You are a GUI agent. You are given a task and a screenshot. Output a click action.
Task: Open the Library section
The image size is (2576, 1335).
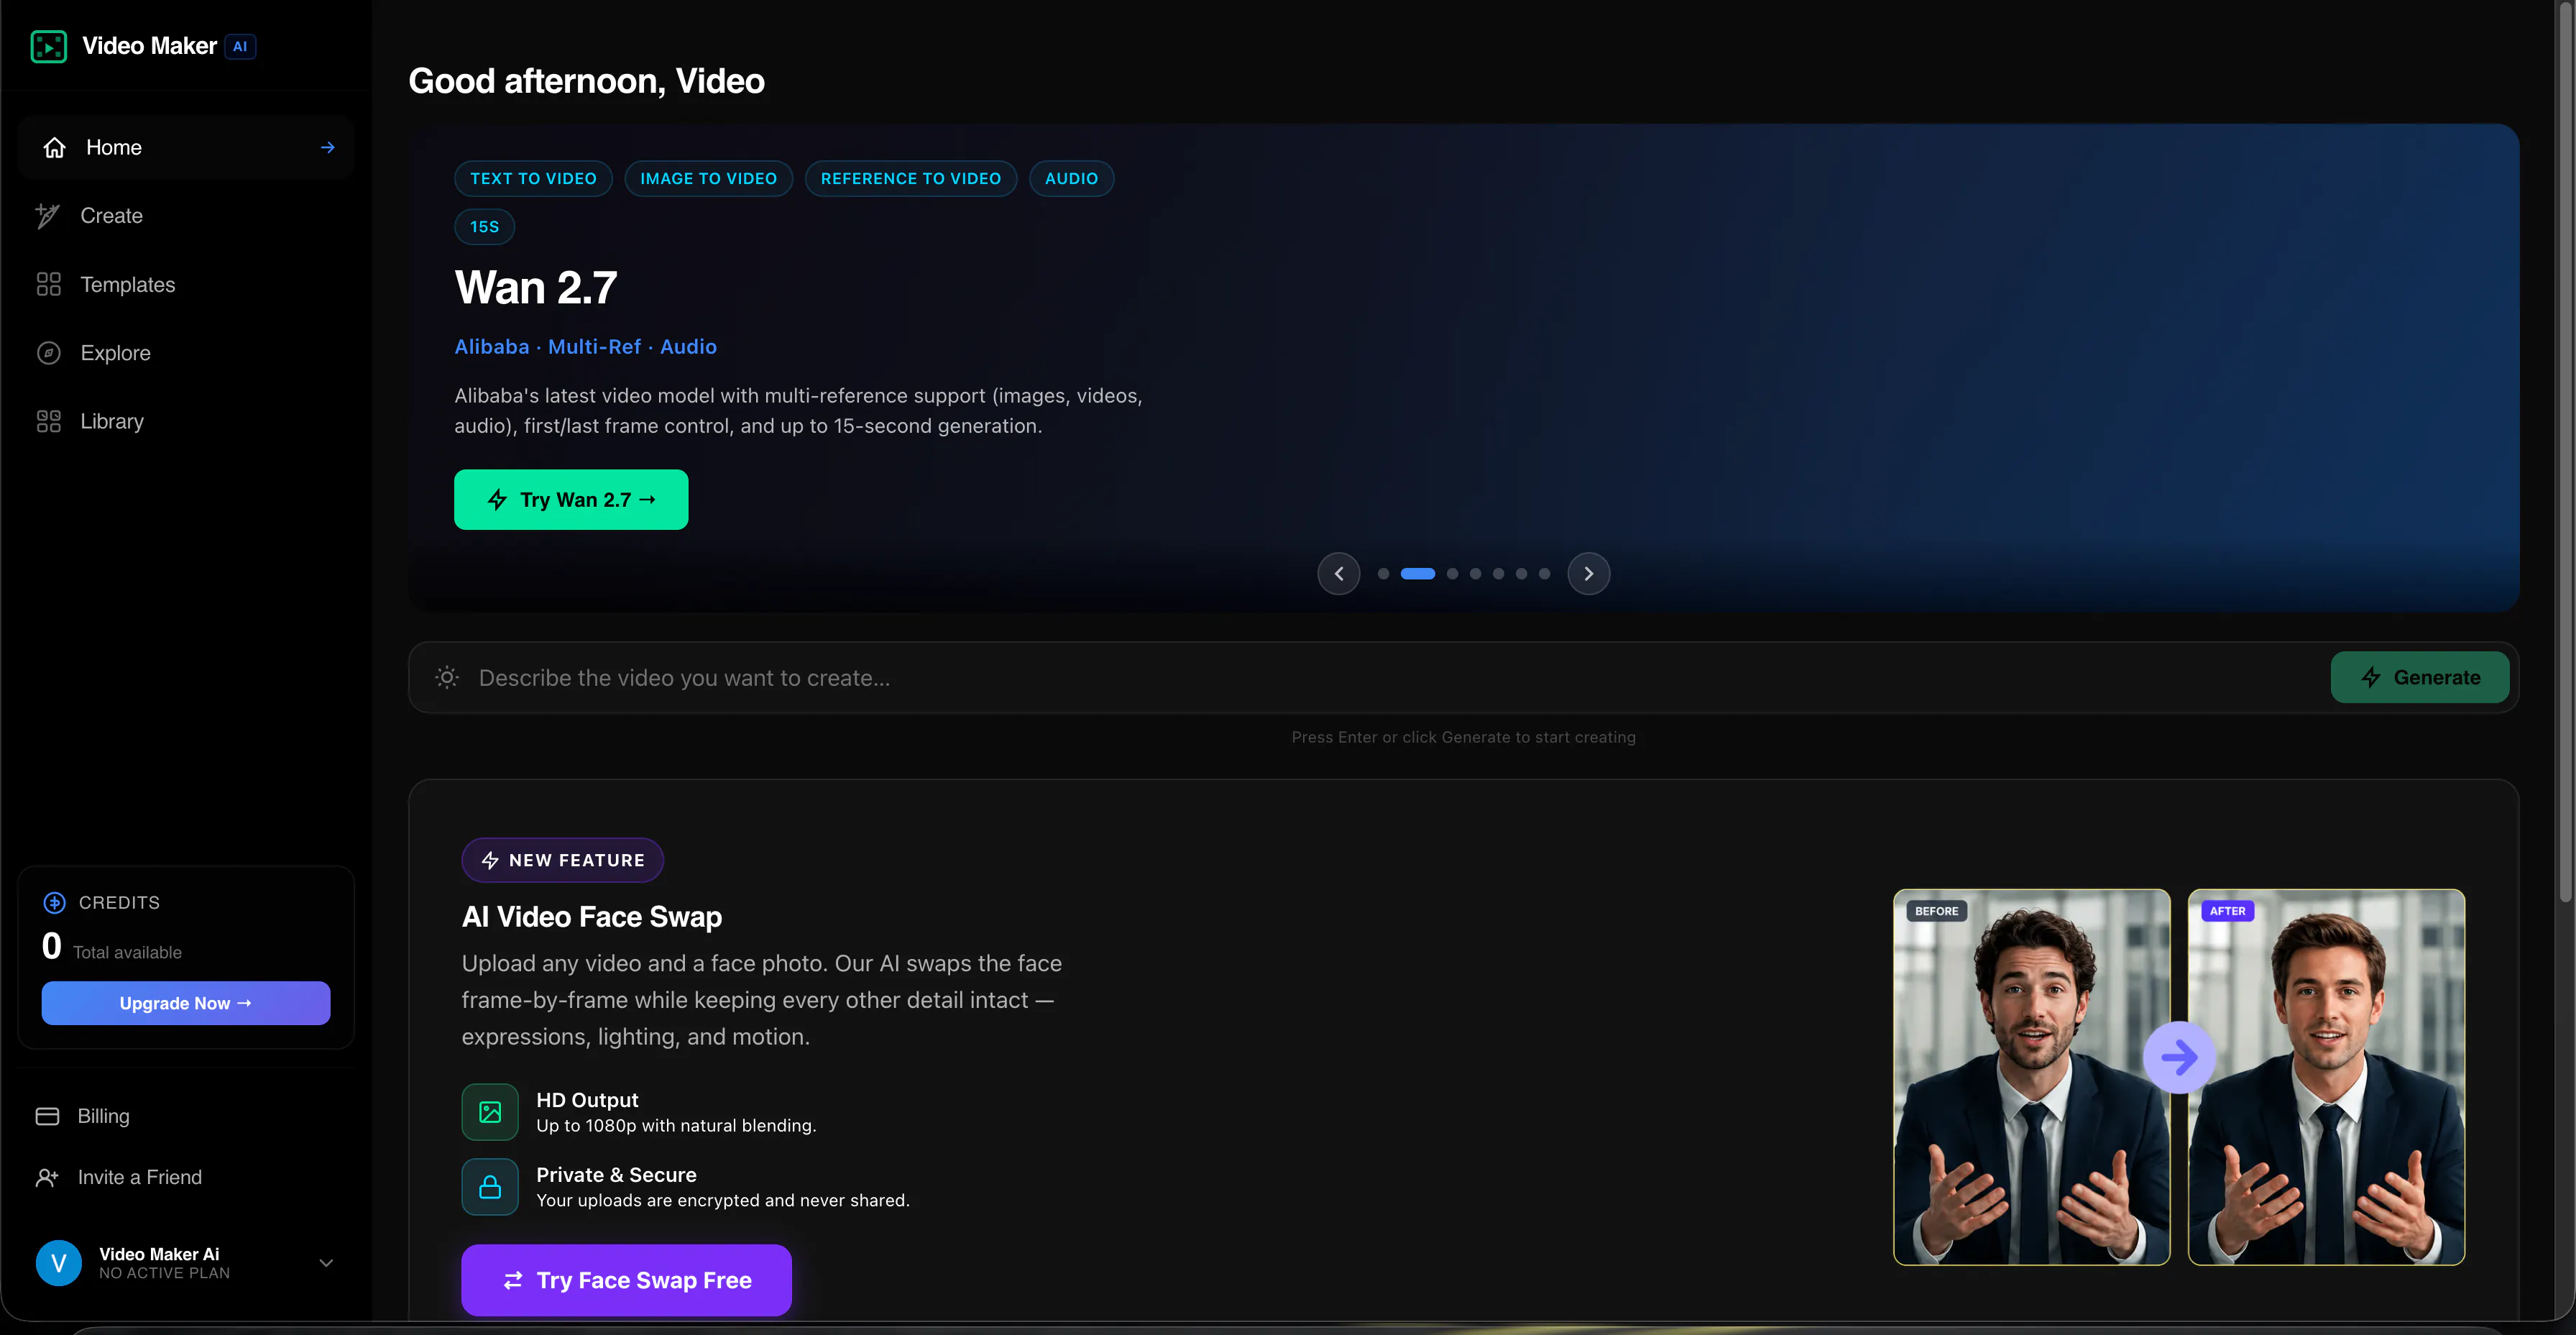pos(186,421)
